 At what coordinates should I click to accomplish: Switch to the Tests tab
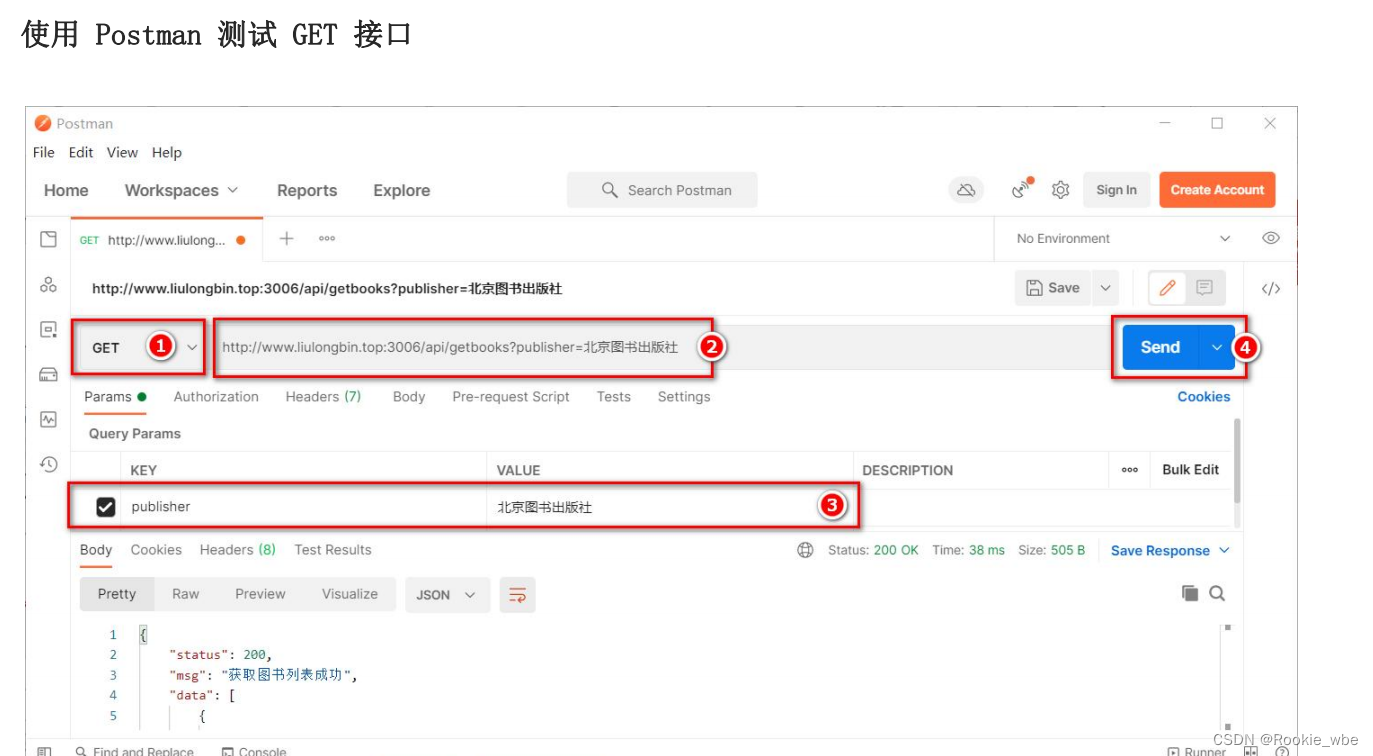pyautogui.click(x=614, y=397)
